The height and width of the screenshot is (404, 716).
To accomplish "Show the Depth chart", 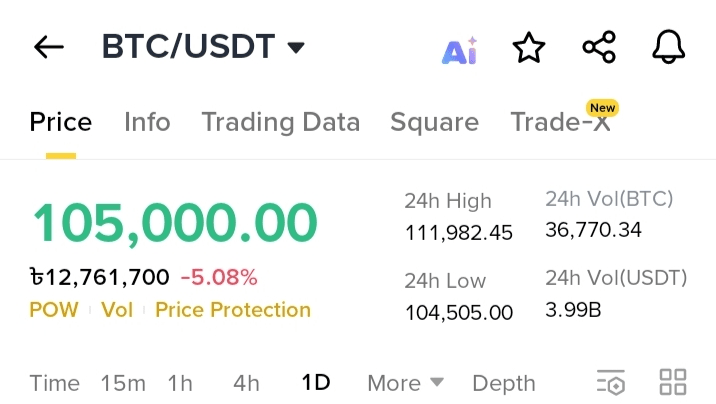I will click(x=503, y=383).
